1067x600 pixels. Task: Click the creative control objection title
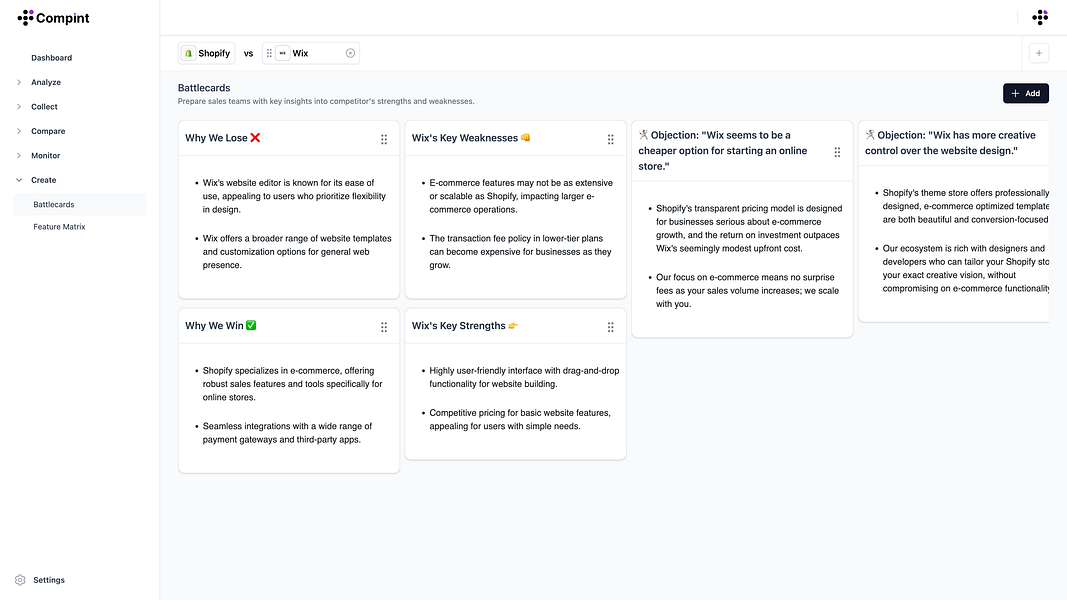coord(951,143)
